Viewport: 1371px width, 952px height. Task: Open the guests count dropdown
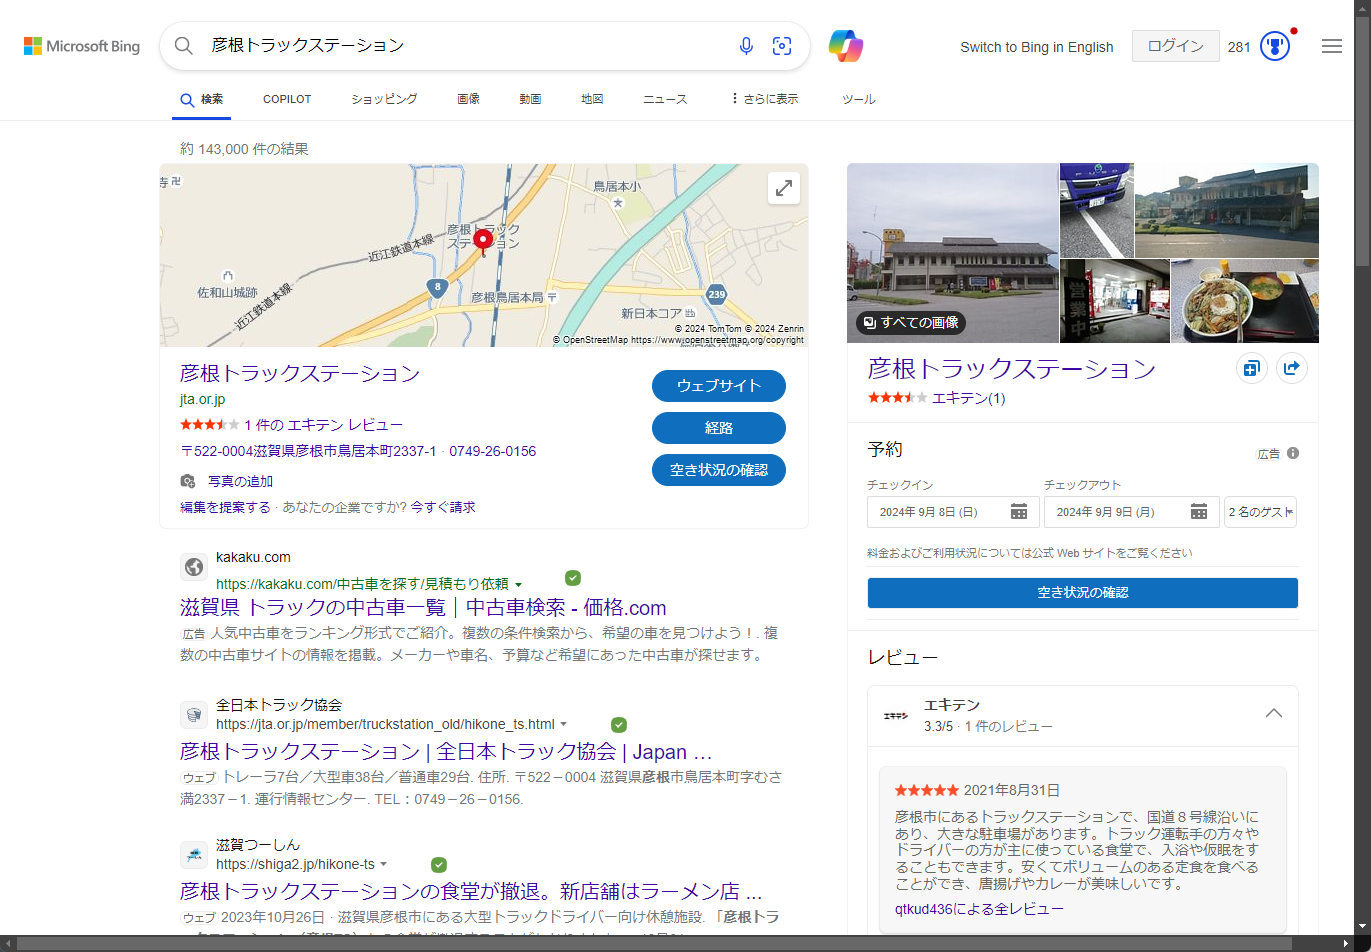coord(1260,512)
